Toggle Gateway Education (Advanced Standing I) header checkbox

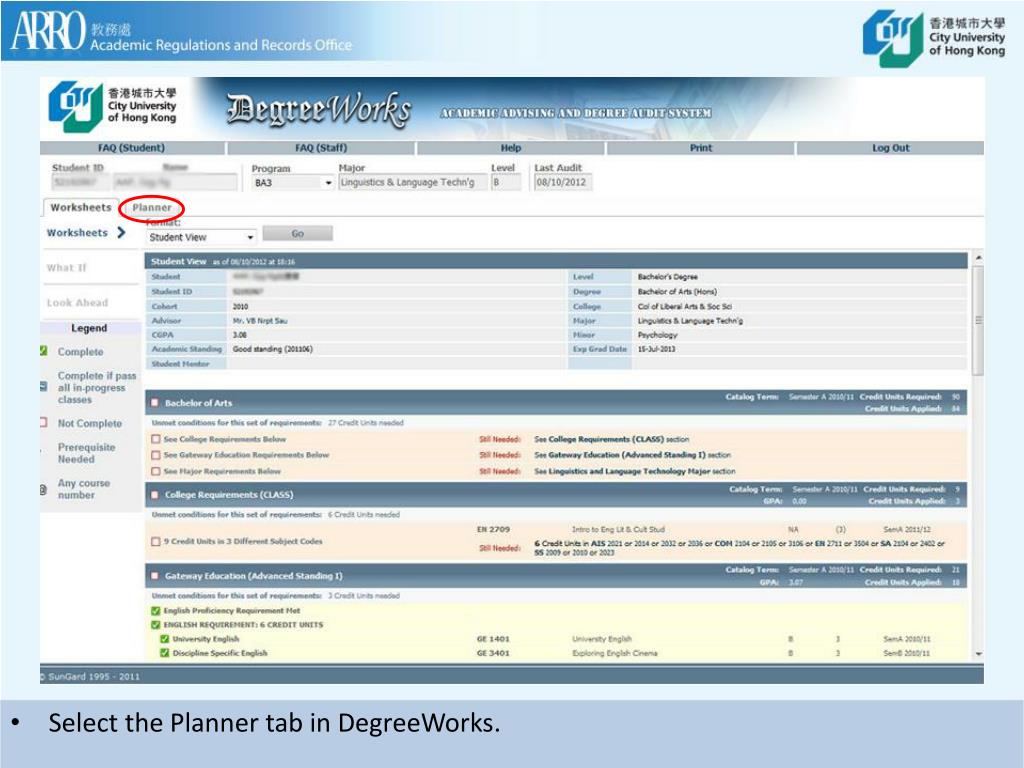click(155, 576)
